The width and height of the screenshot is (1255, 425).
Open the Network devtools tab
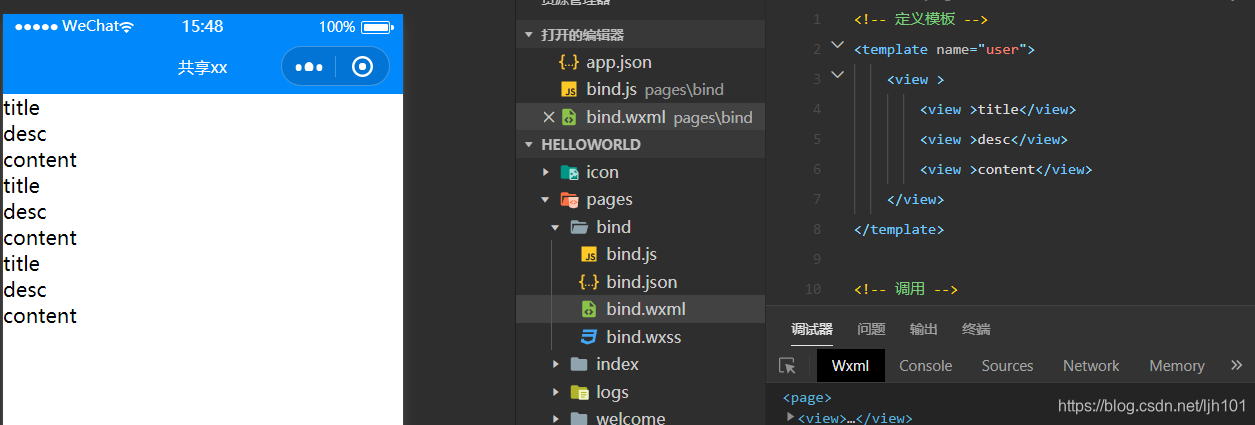click(1091, 366)
